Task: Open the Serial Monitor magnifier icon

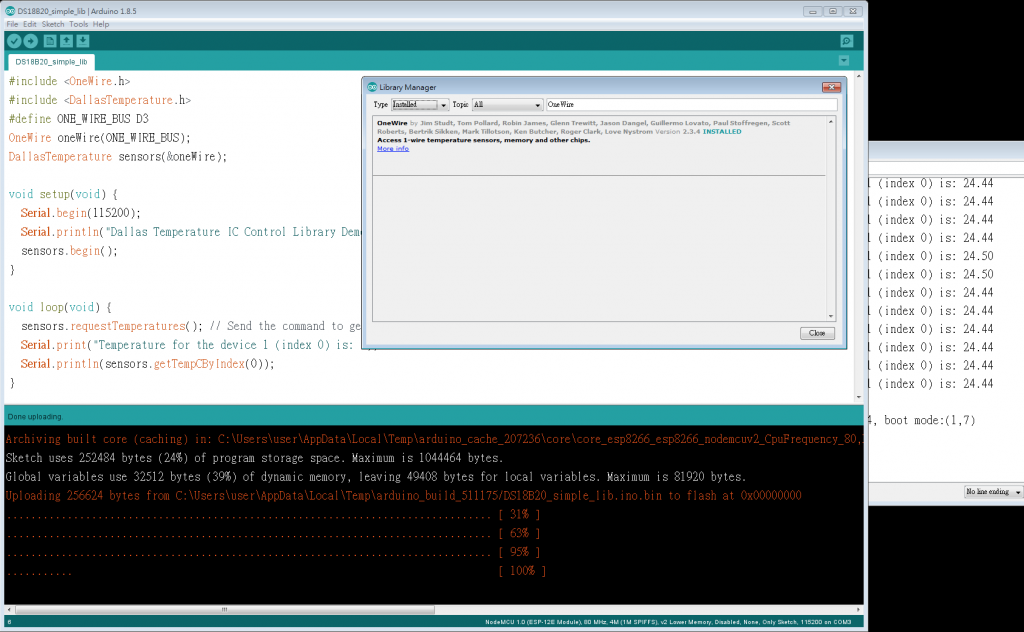Action: [x=846, y=41]
